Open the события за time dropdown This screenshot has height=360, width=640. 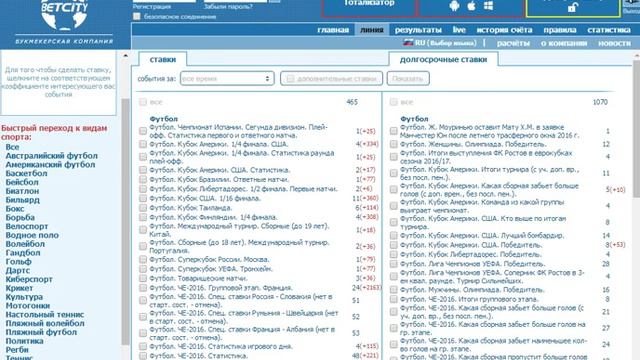point(227,78)
